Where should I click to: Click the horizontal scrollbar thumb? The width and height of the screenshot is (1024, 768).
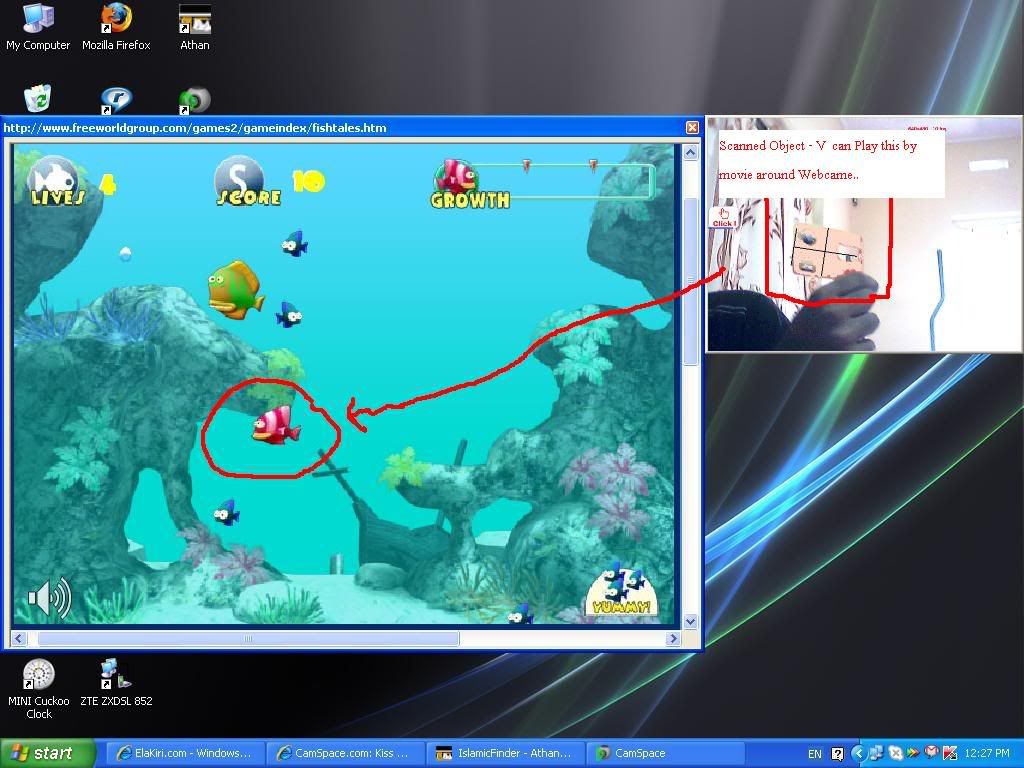[248, 639]
